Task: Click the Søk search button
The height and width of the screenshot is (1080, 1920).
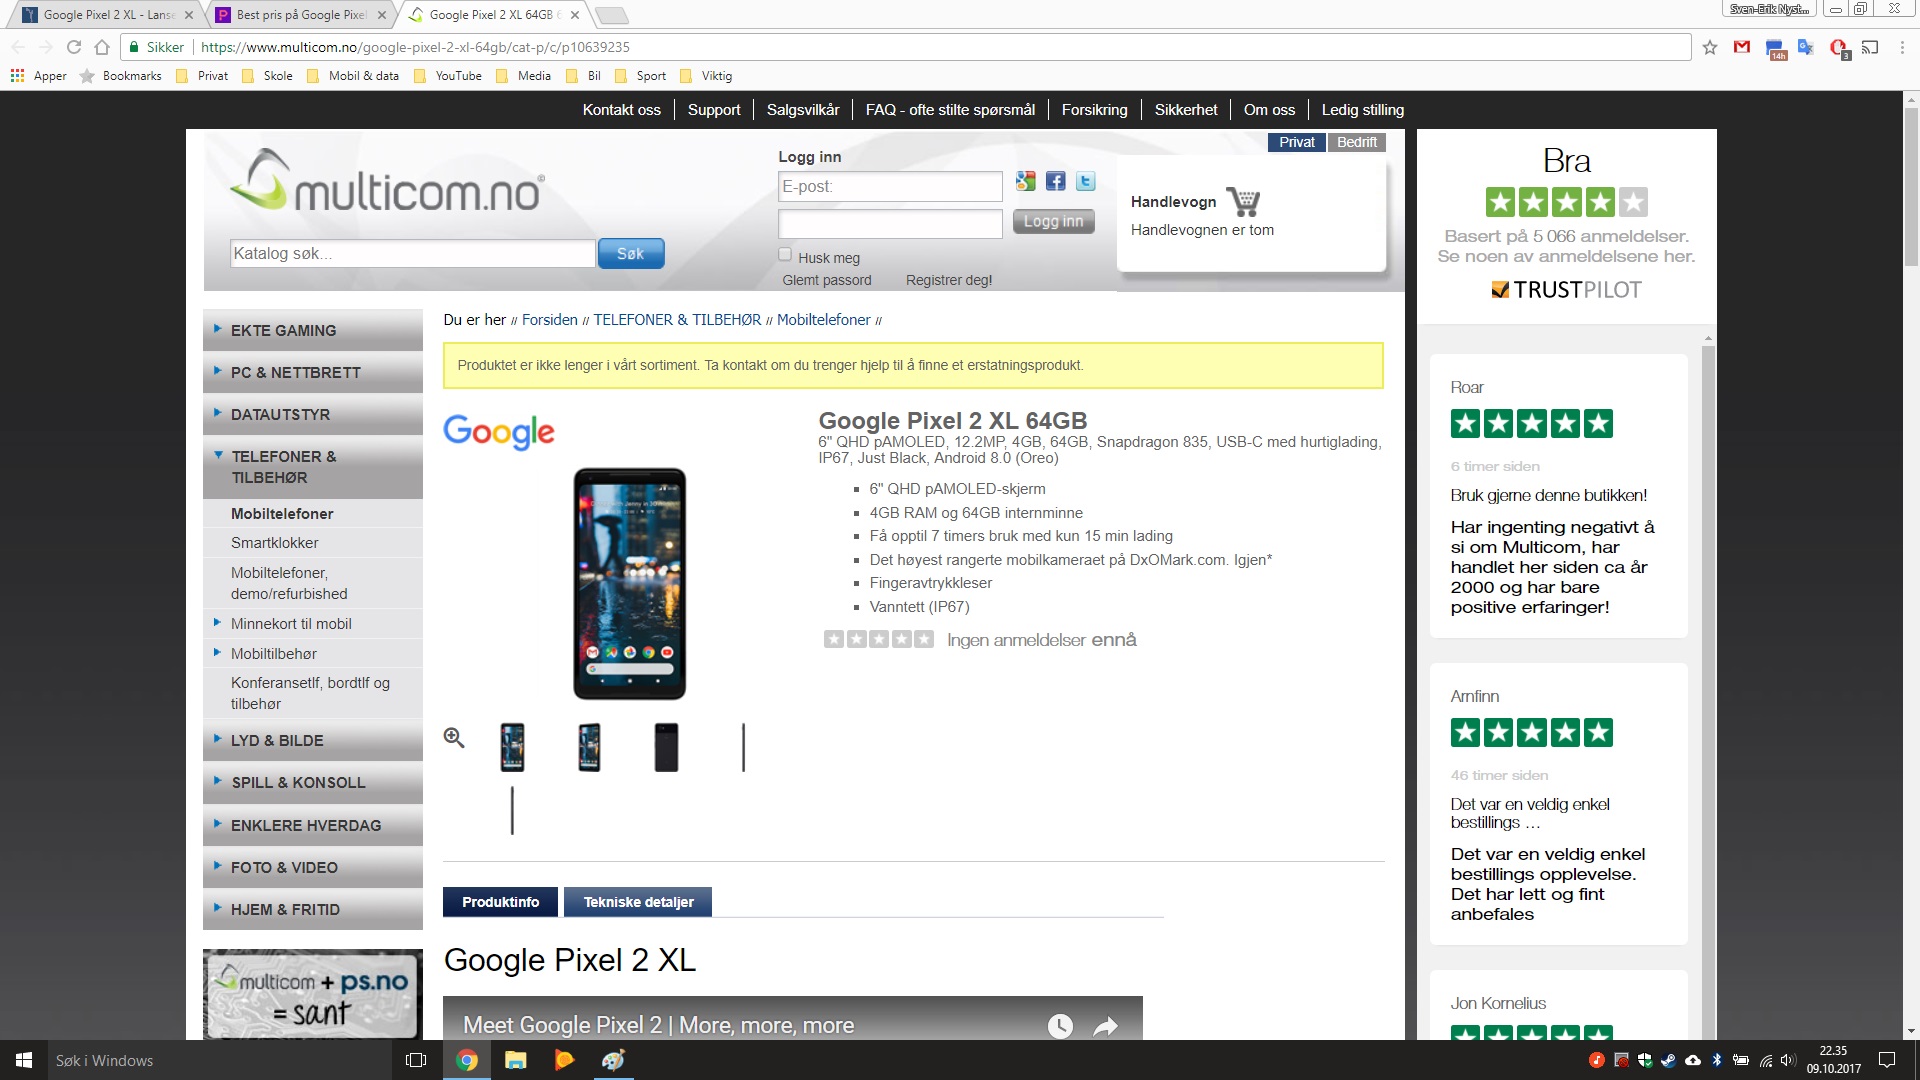Action: [x=631, y=254]
